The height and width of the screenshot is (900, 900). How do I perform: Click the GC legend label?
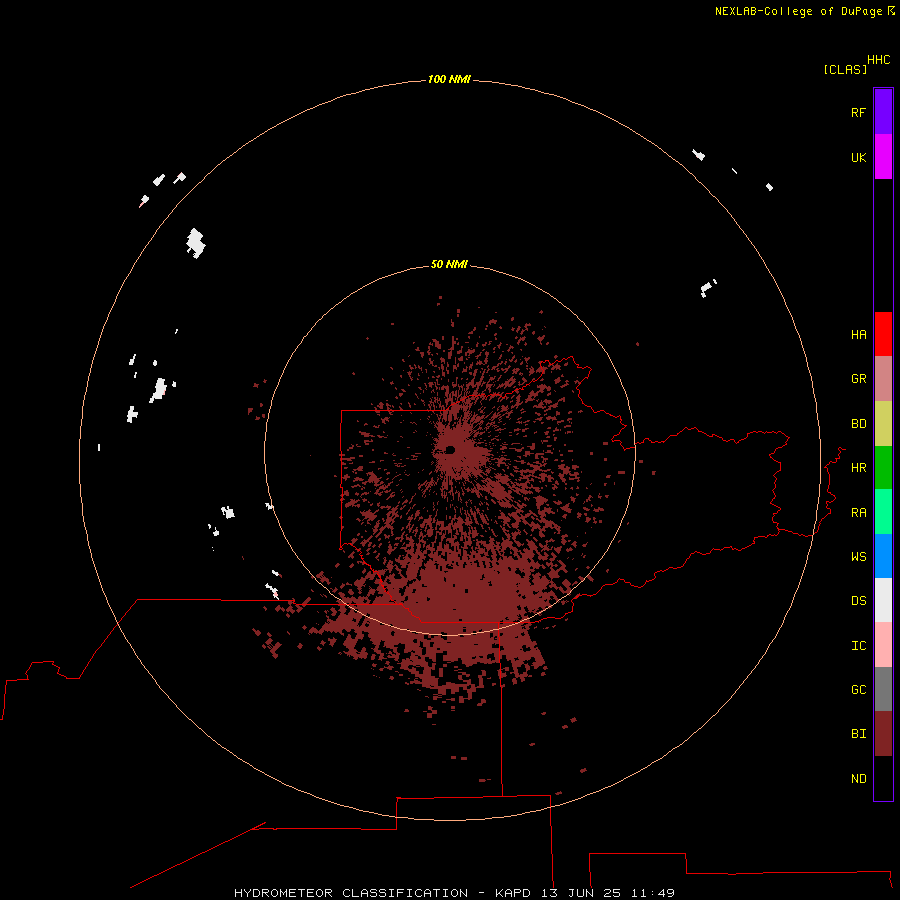click(x=858, y=689)
